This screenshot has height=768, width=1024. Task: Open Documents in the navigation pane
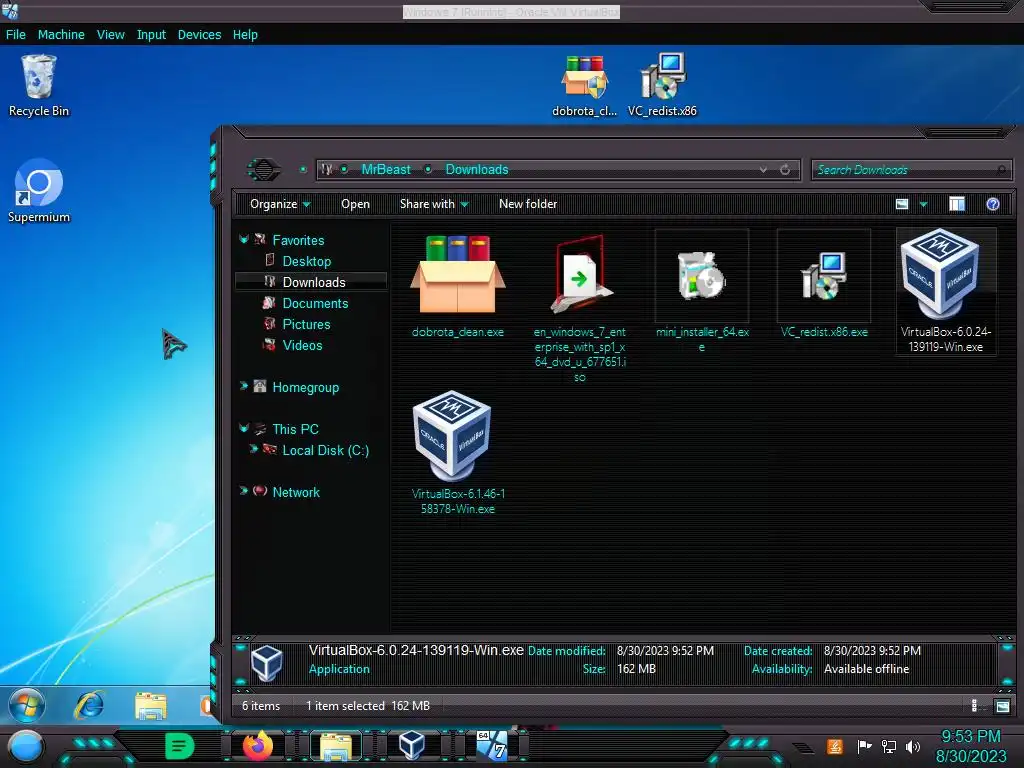point(315,303)
